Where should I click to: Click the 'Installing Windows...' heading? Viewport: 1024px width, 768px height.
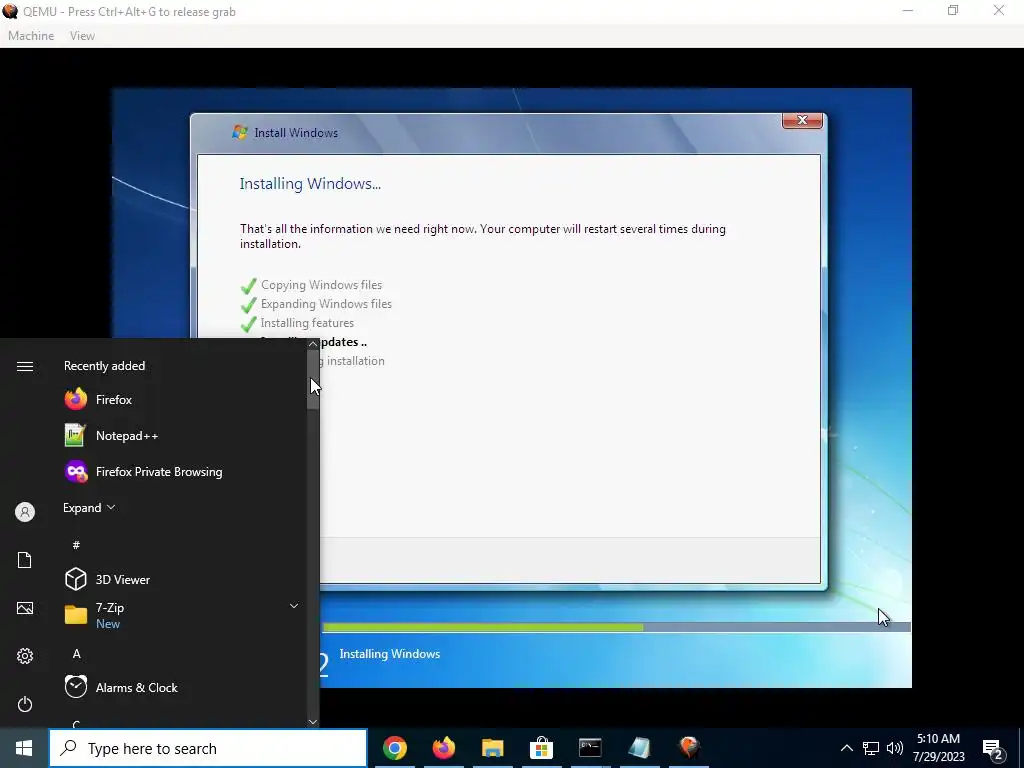(x=310, y=184)
